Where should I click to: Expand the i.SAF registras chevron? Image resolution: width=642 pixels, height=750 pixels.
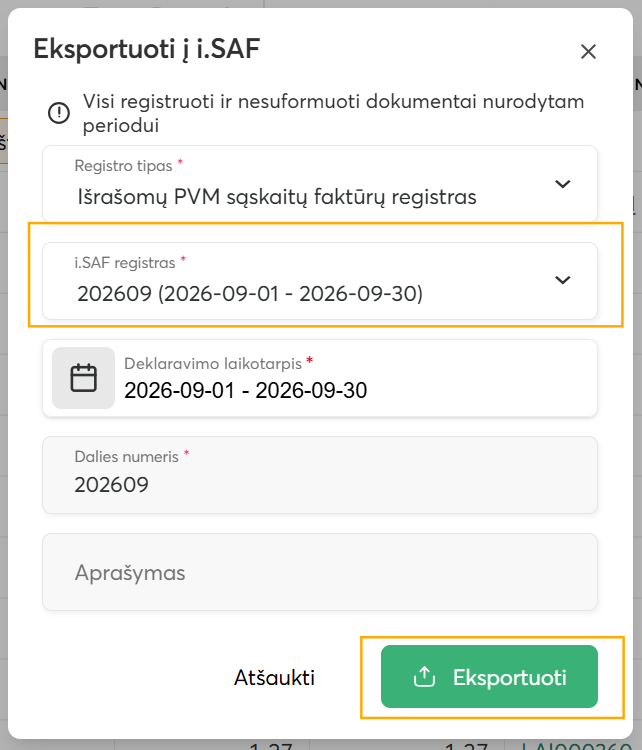(x=563, y=279)
